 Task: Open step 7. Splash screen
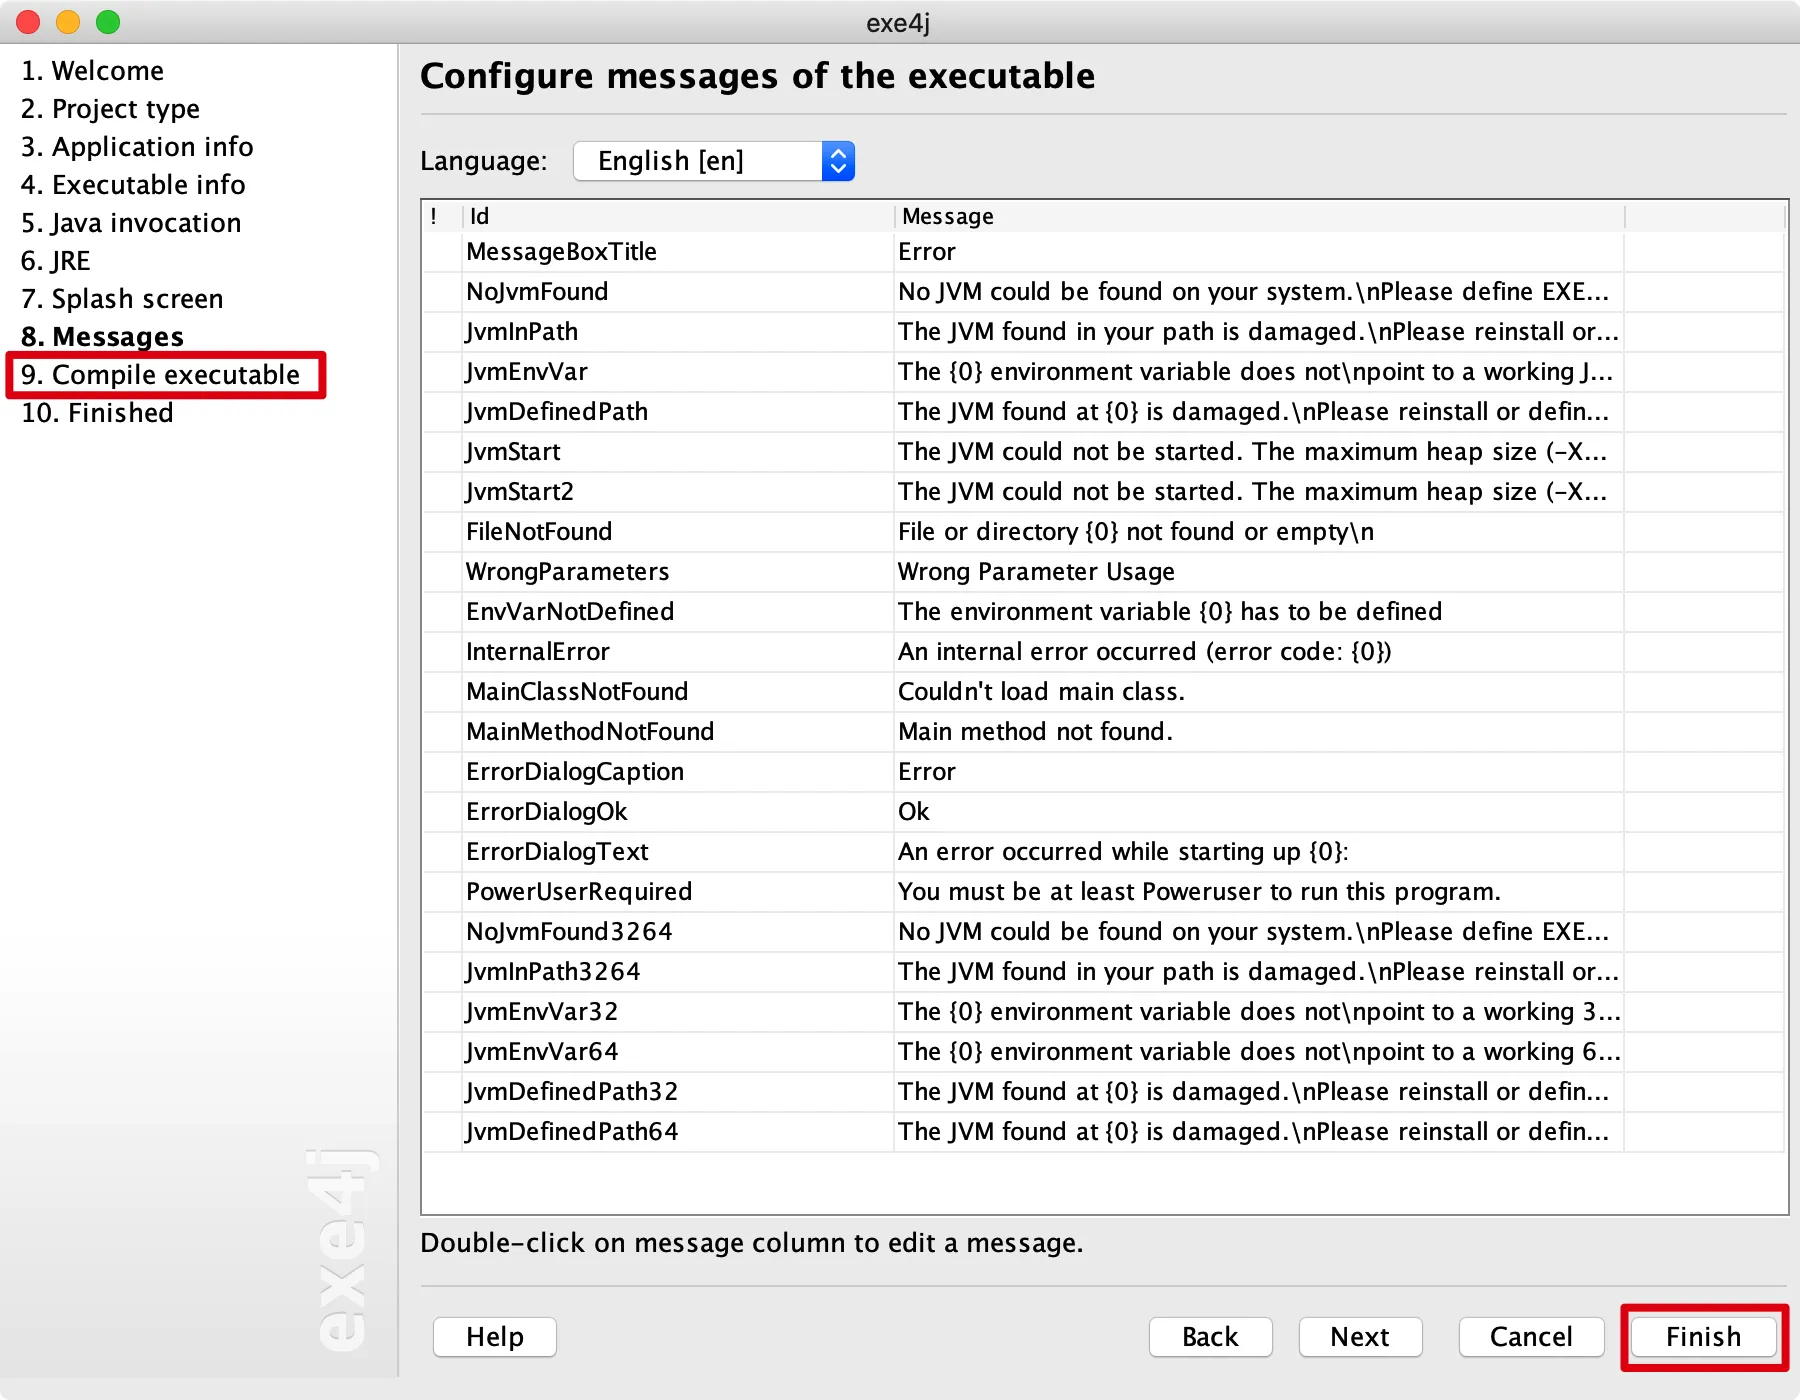click(x=122, y=299)
